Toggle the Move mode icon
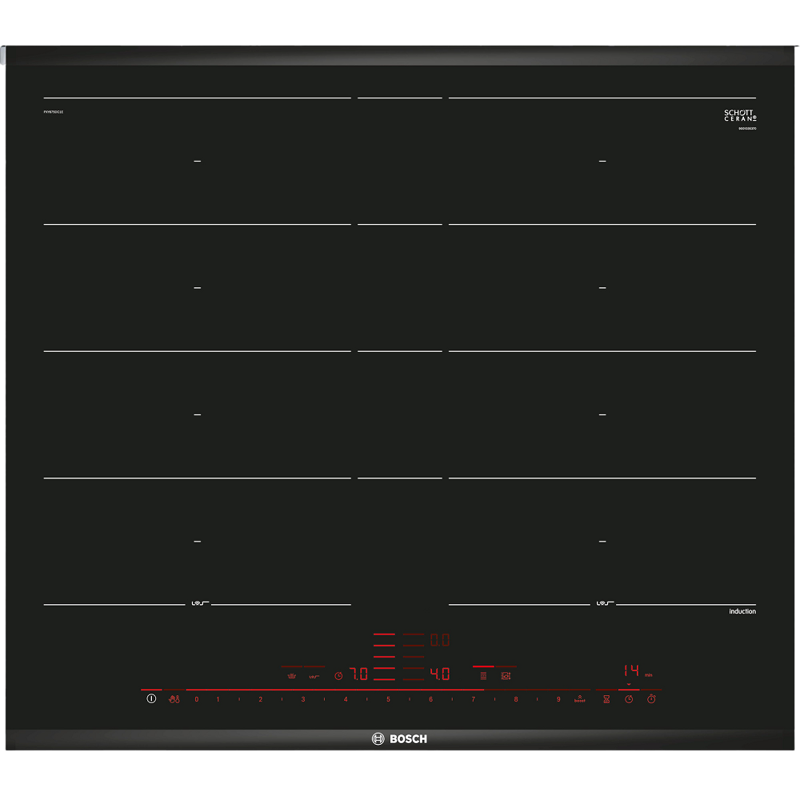 506,676
